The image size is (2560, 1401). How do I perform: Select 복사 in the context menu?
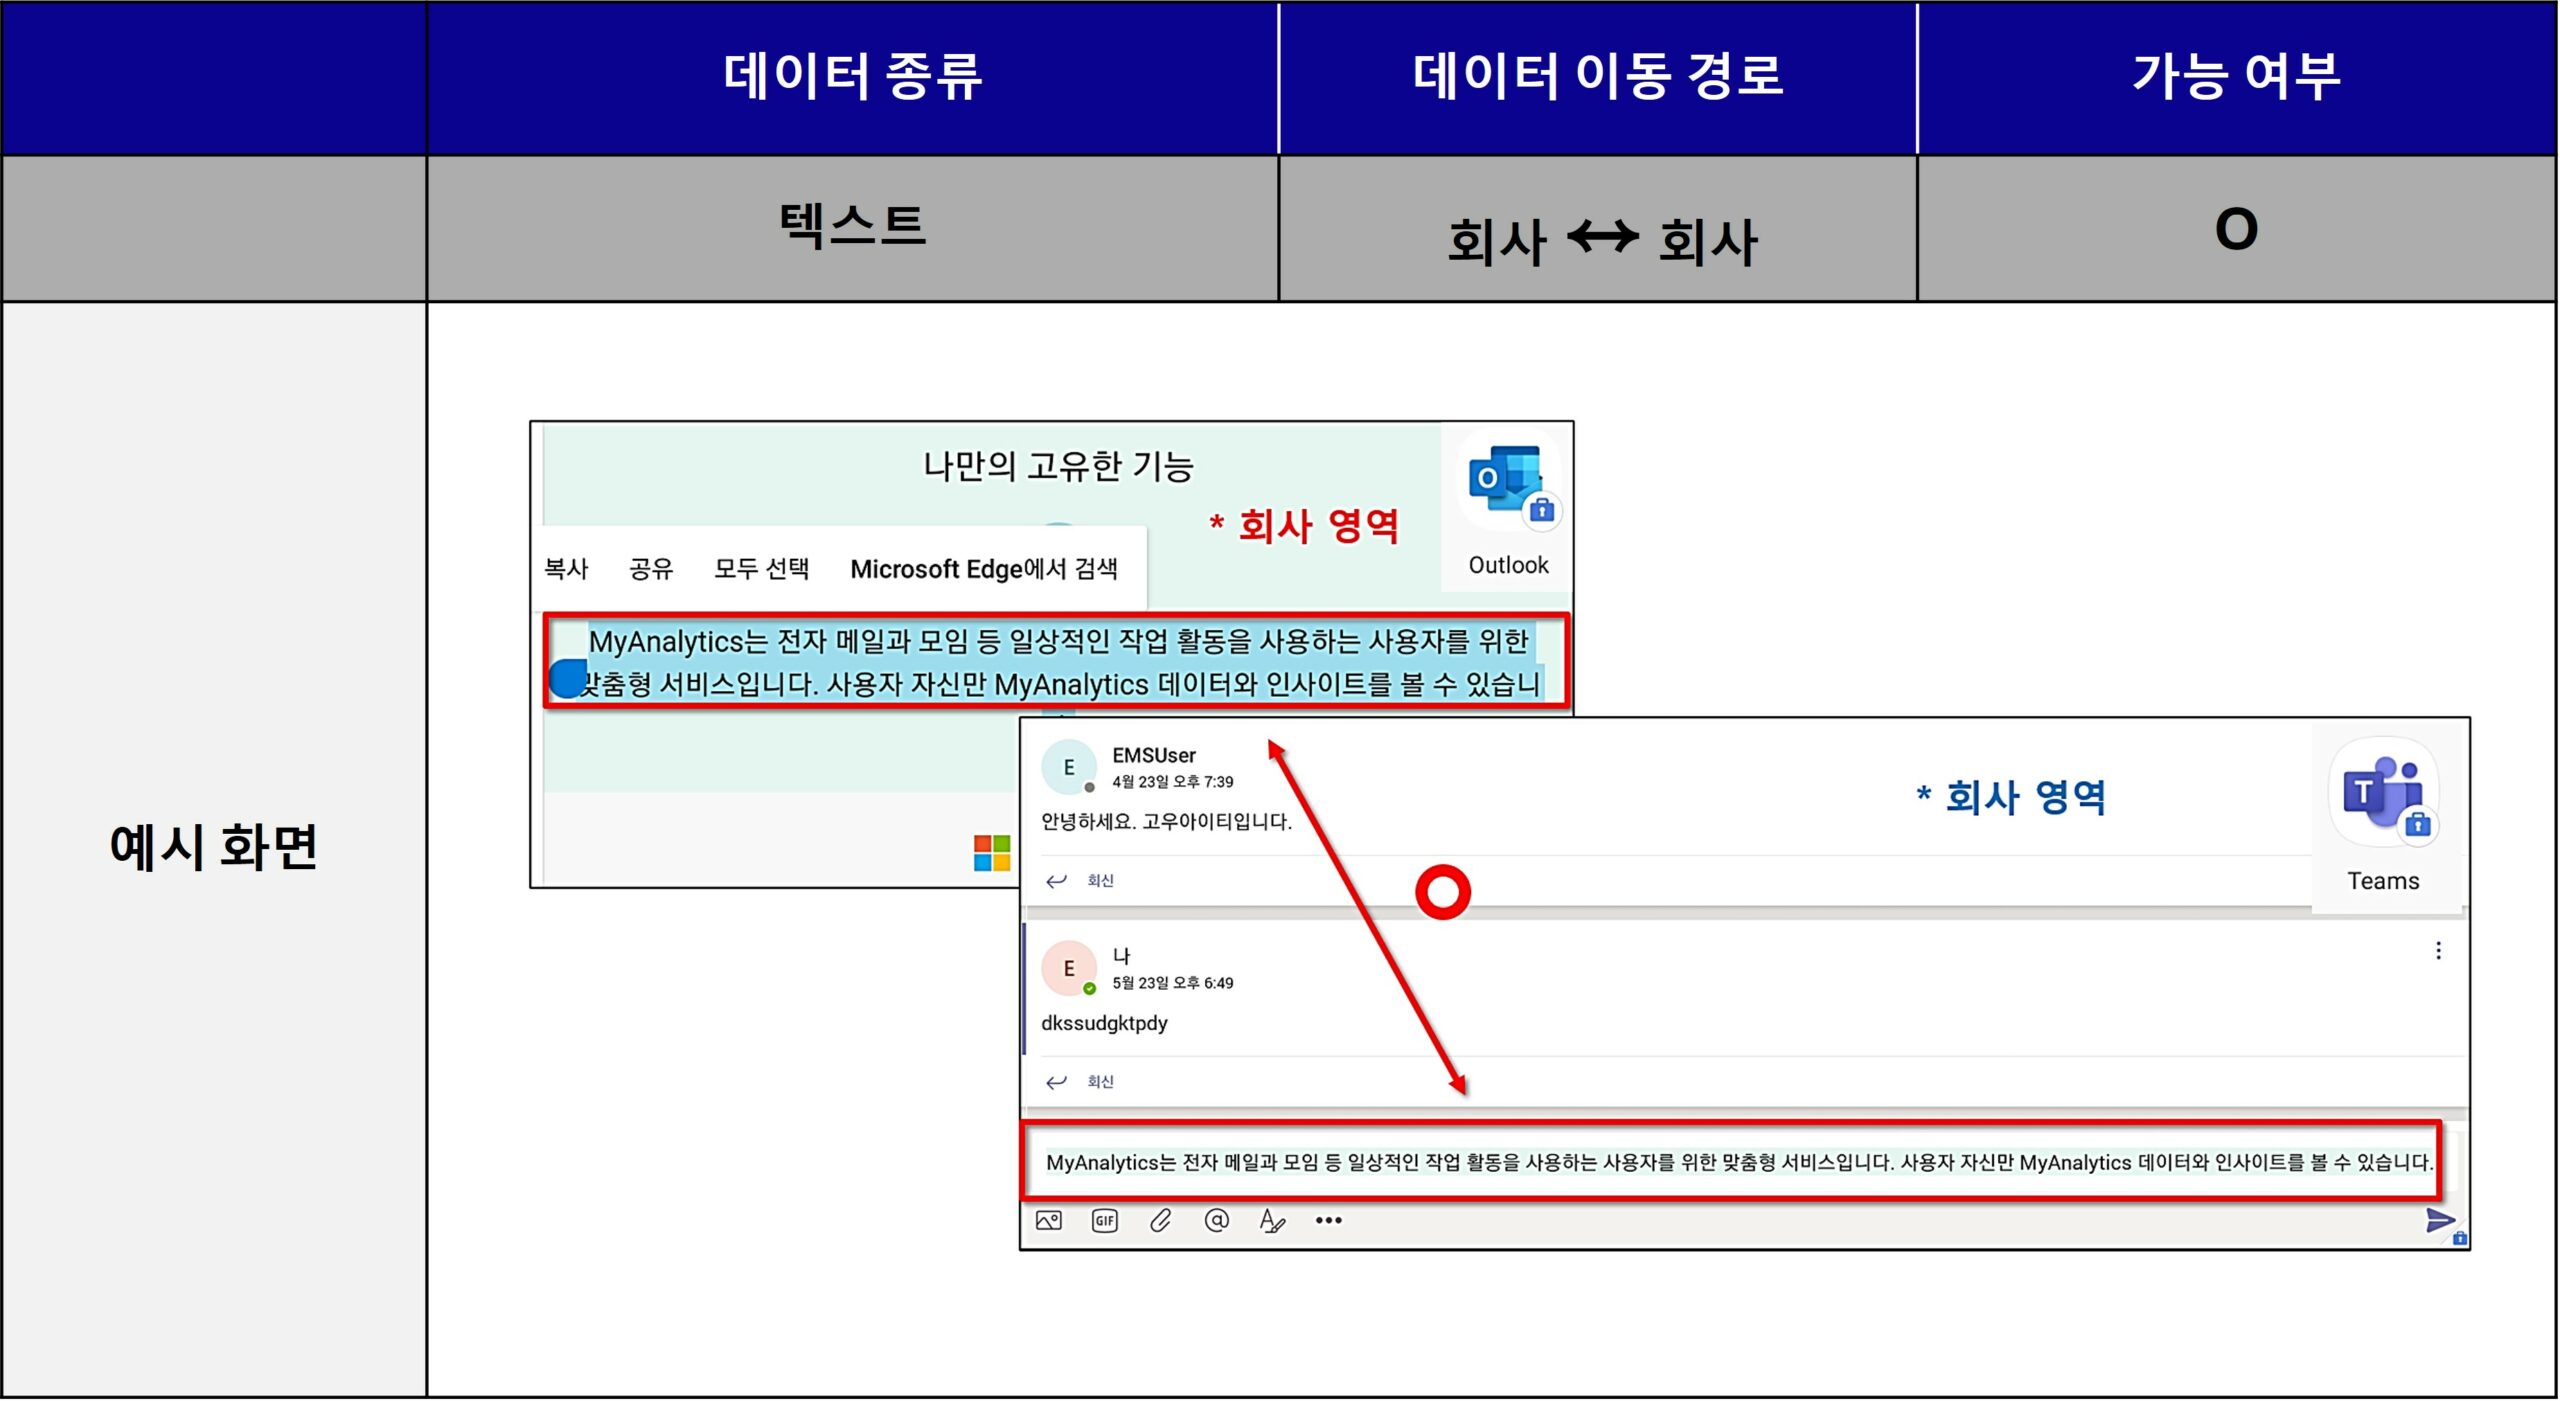[x=566, y=569]
